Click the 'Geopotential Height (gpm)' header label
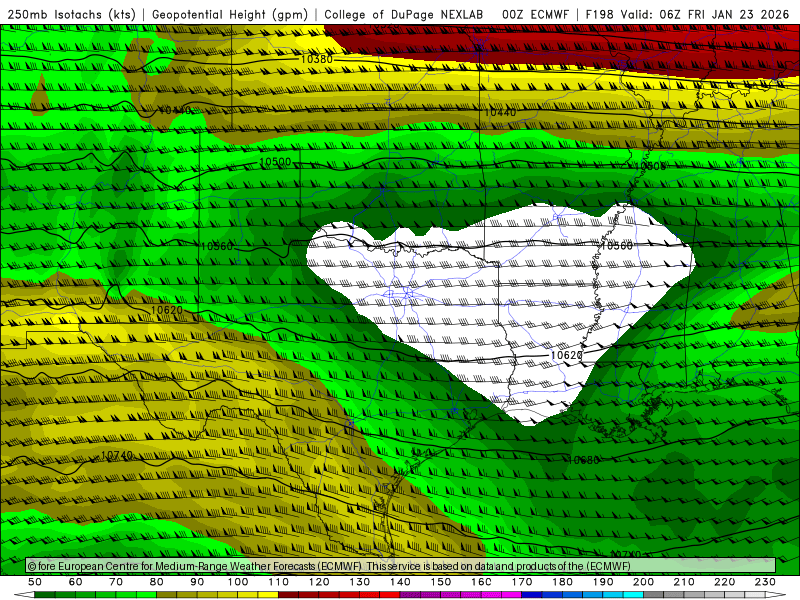The height and width of the screenshot is (600, 800). tap(230, 15)
